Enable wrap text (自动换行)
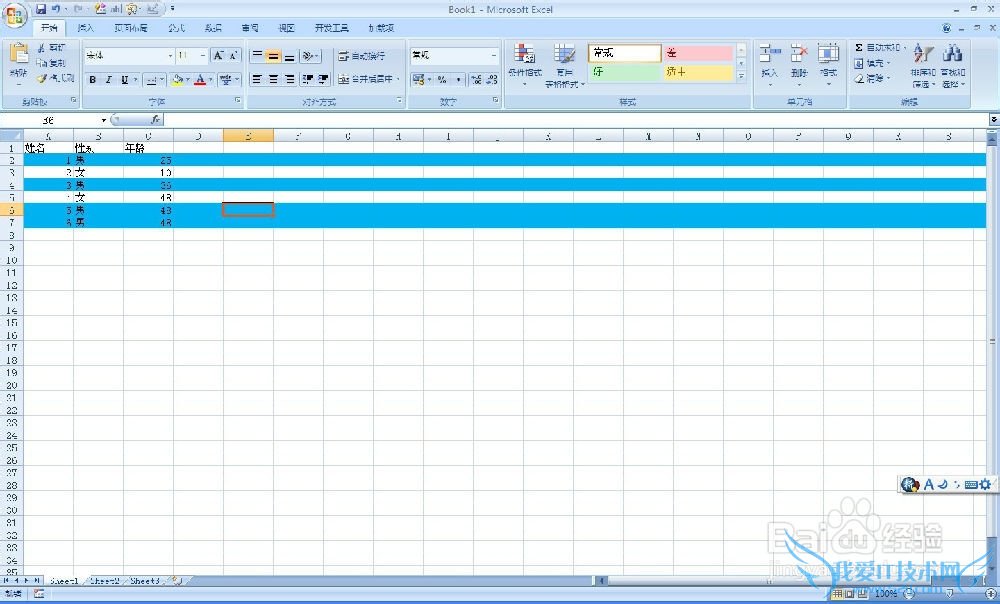Viewport: 1000px width, 604px height. [362, 56]
